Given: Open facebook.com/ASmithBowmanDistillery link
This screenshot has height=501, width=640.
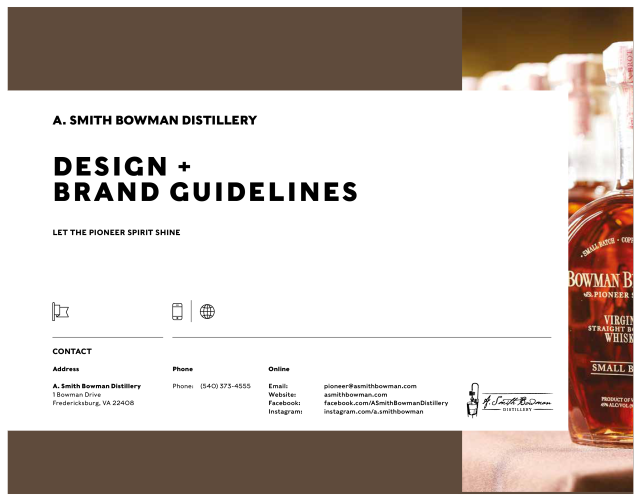Looking at the screenshot, I should 386,403.
